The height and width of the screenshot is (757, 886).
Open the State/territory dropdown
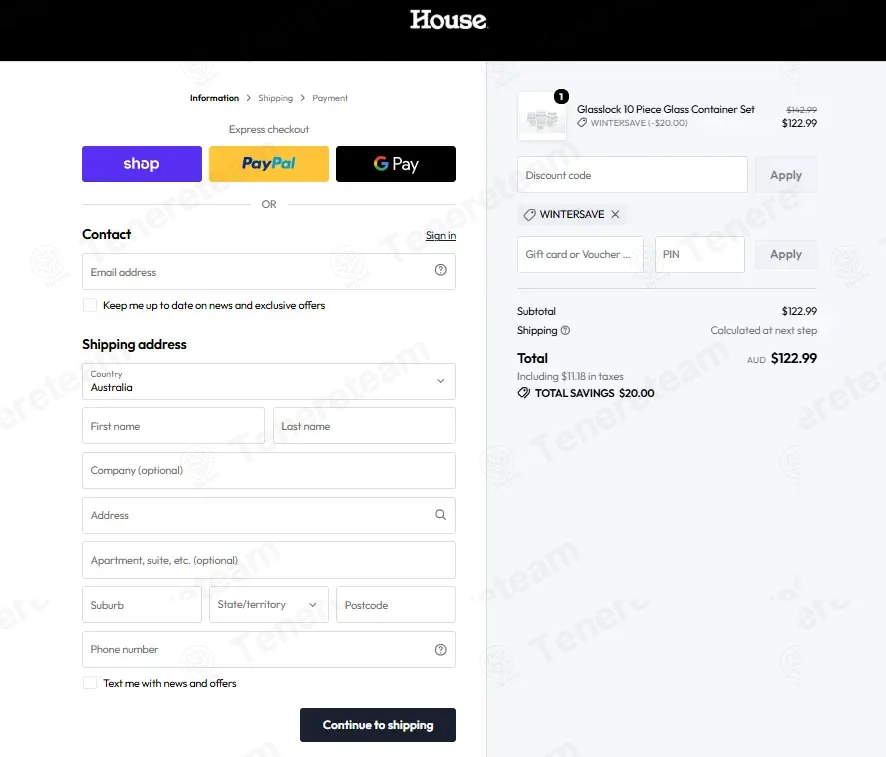269,604
